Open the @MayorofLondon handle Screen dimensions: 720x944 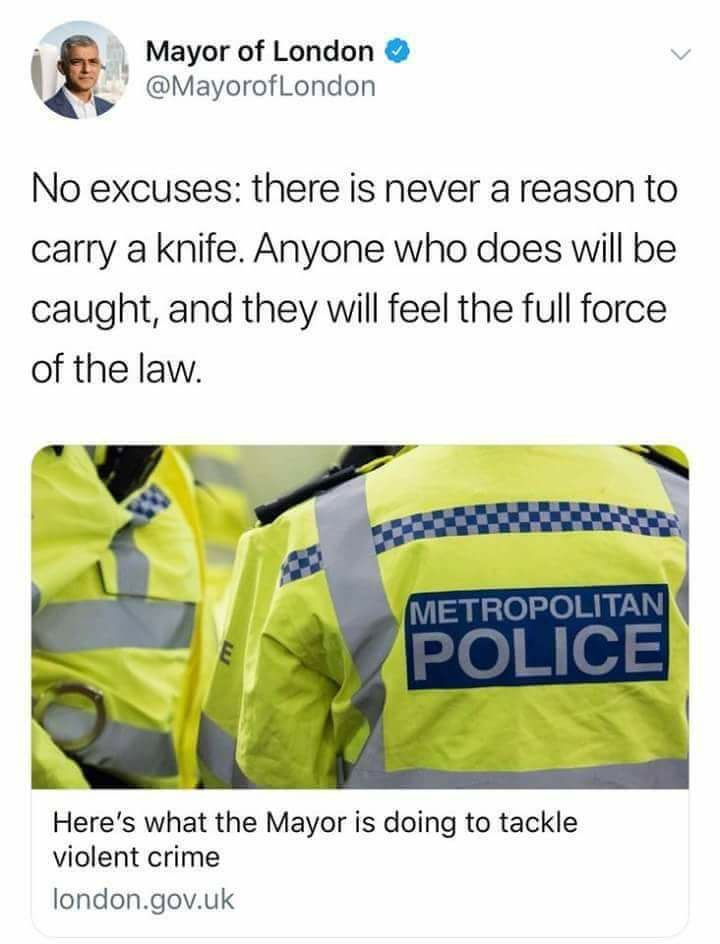[x=260, y=85]
